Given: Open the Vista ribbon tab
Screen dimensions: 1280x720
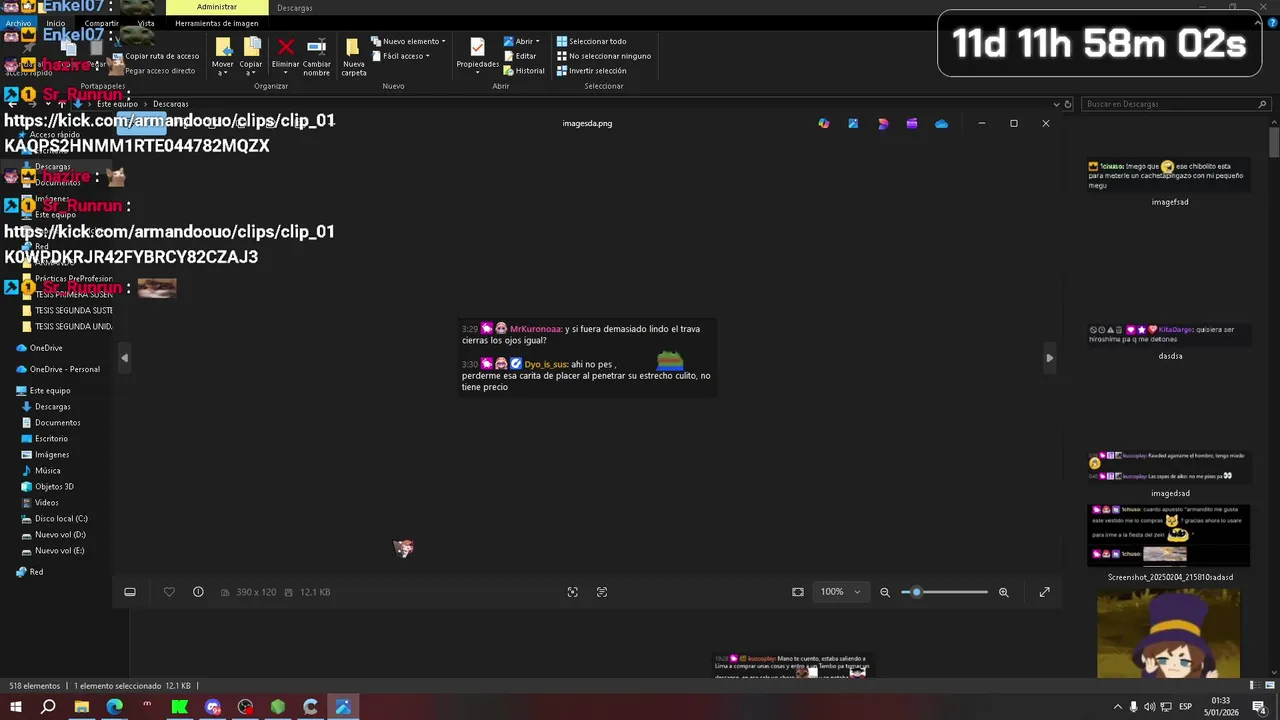Looking at the screenshot, I should click(x=146, y=23).
